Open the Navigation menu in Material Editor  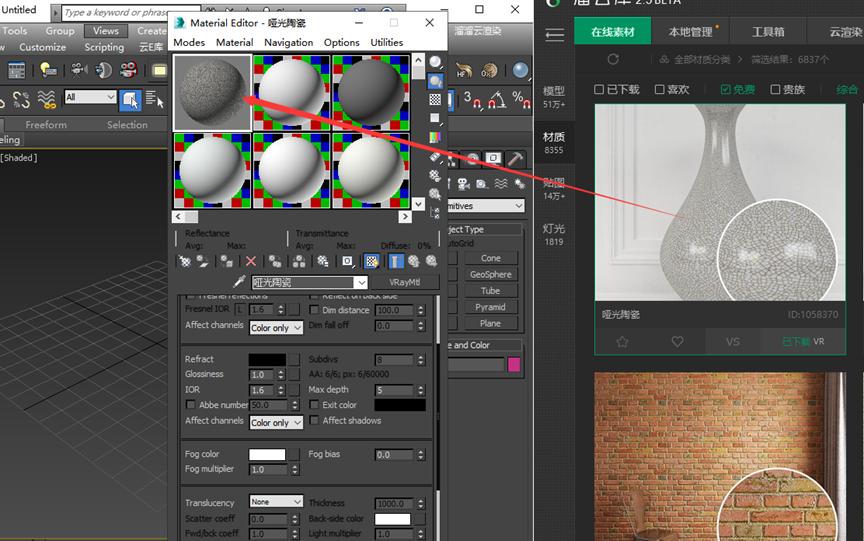(288, 42)
